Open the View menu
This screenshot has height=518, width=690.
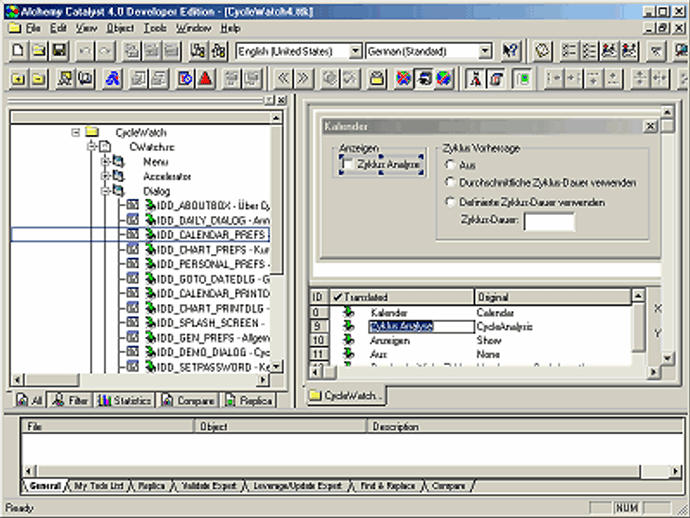point(86,28)
